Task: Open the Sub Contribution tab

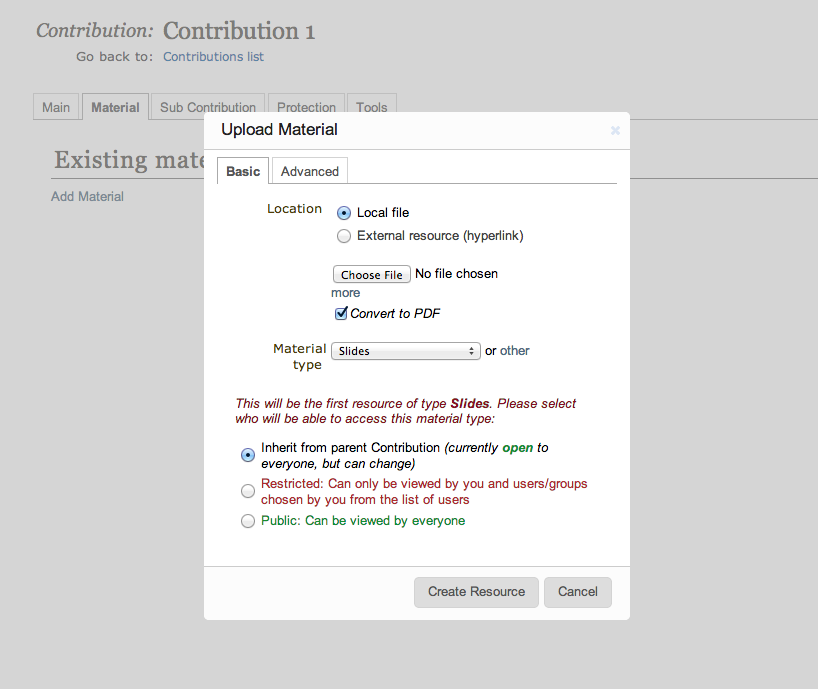Action: 208,107
